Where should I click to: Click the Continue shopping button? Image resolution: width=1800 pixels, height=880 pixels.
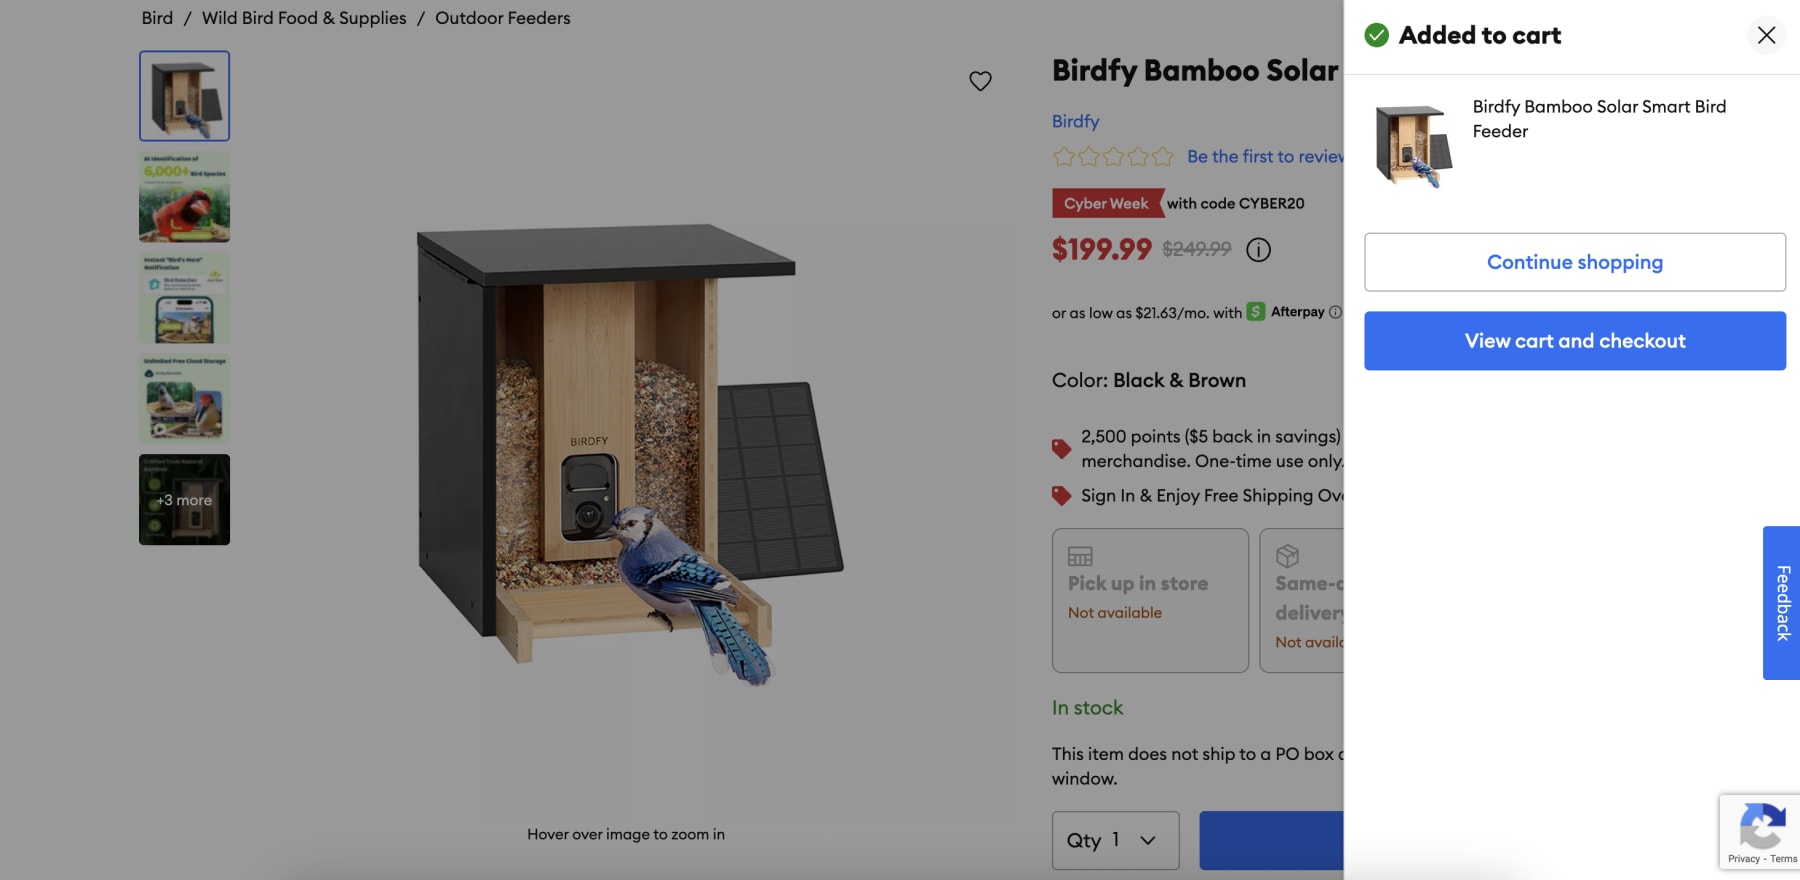click(1574, 261)
